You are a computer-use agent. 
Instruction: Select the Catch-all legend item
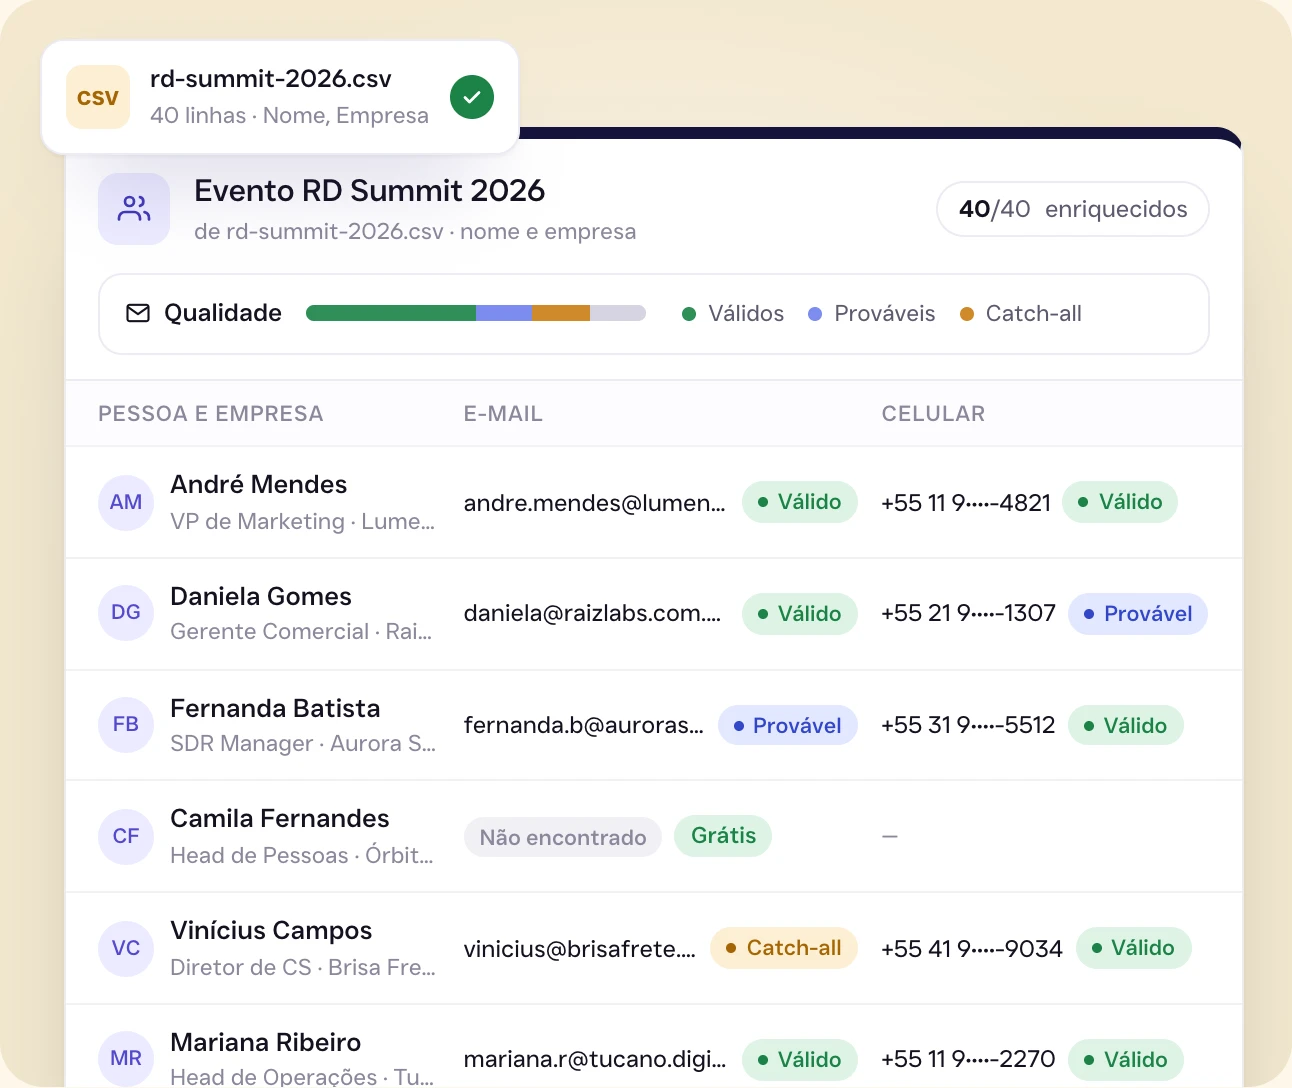1021,314
